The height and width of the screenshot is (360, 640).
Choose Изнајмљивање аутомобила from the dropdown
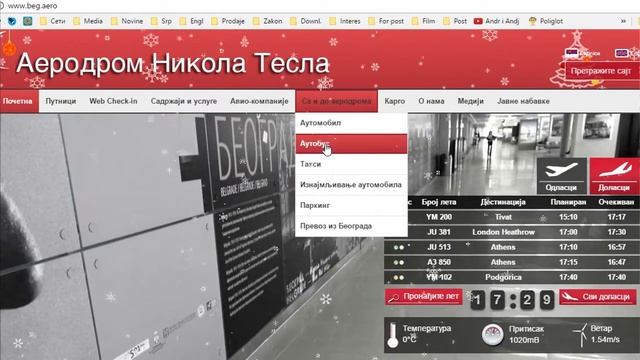[x=351, y=185]
